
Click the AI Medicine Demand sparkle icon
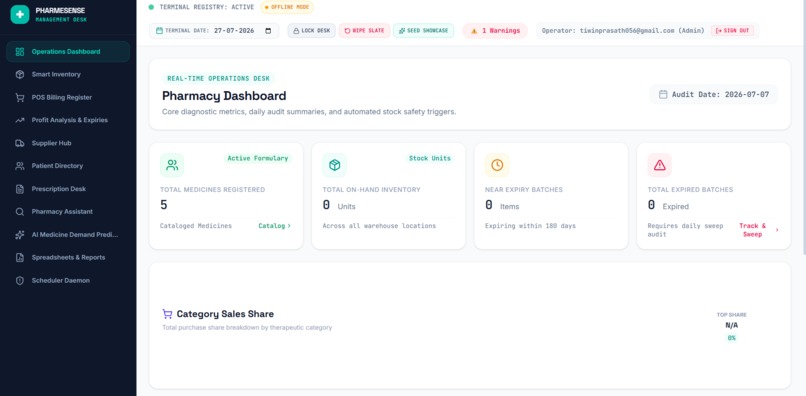pos(20,235)
